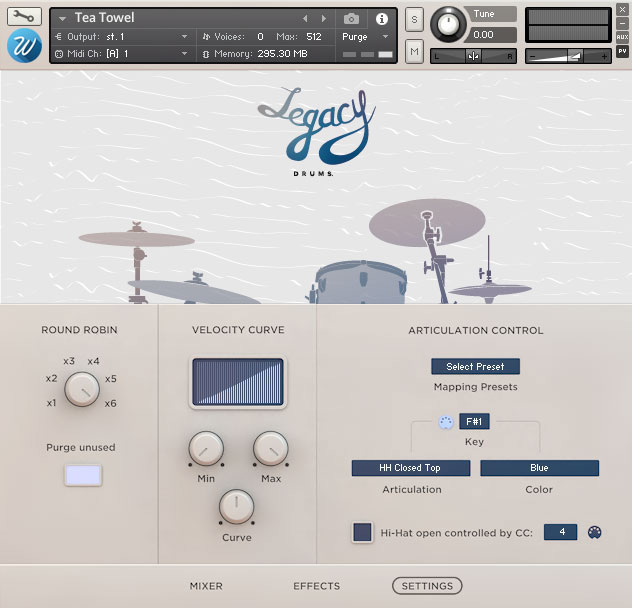Switch to the Effects tab
The height and width of the screenshot is (608, 632).
tap(316, 586)
